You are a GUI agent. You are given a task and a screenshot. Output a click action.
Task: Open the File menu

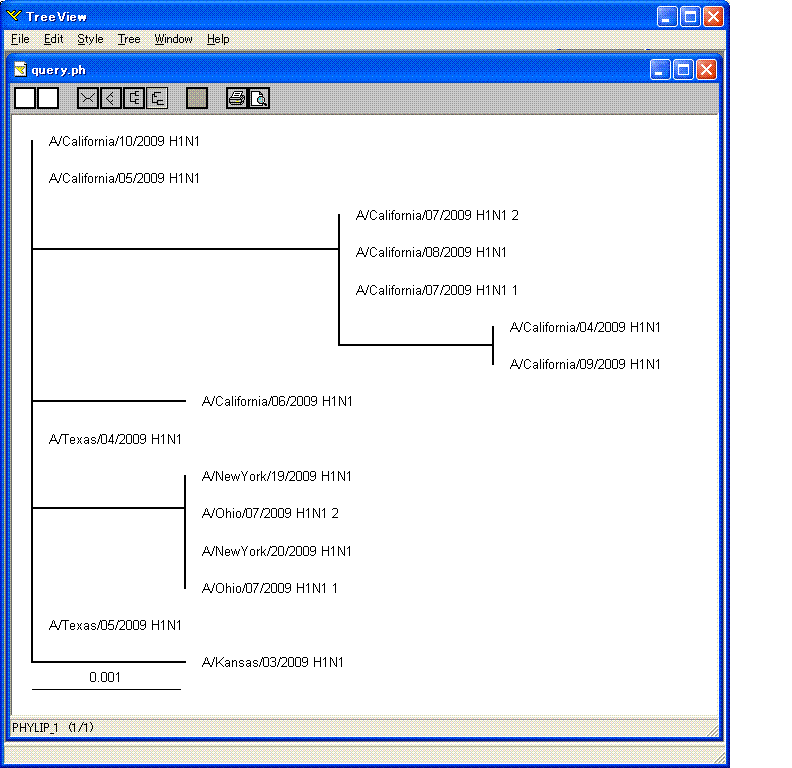20,39
